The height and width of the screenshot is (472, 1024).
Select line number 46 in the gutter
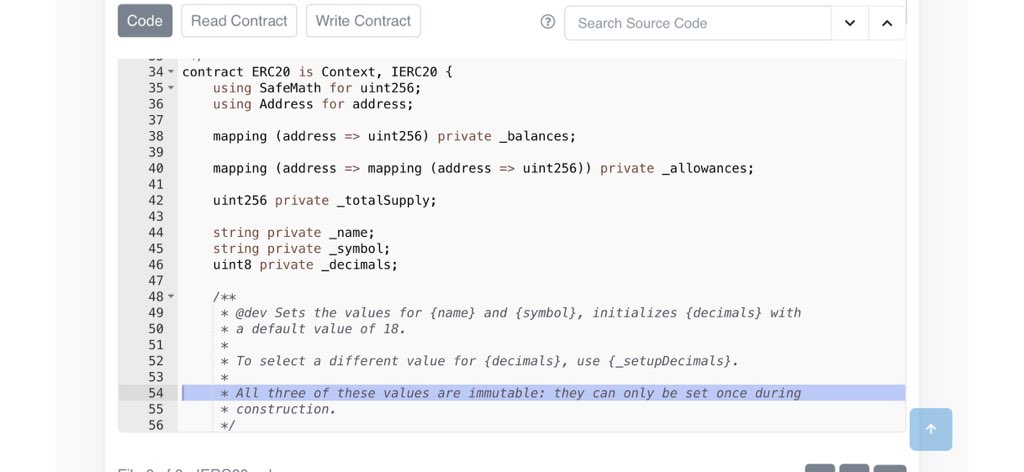[x=155, y=264]
